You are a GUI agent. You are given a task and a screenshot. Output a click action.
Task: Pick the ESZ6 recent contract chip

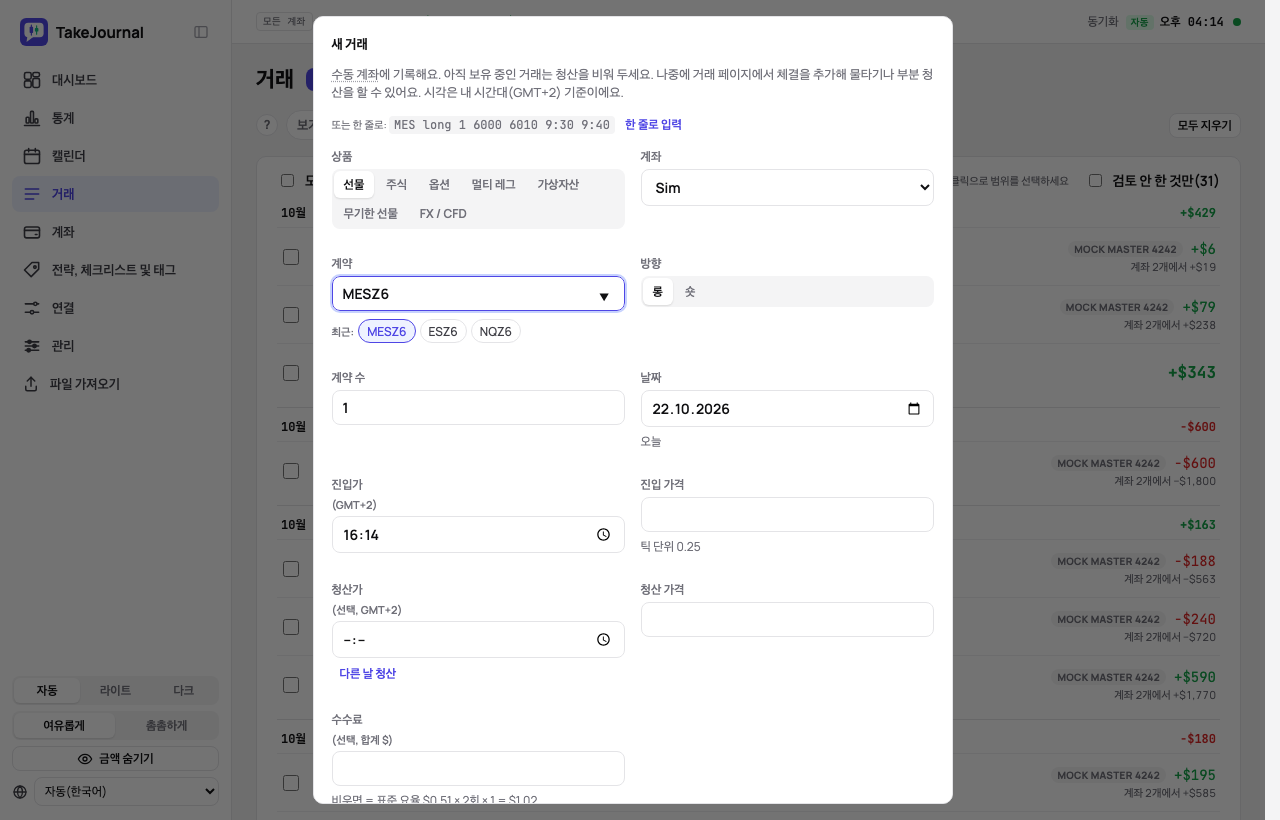click(x=443, y=331)
